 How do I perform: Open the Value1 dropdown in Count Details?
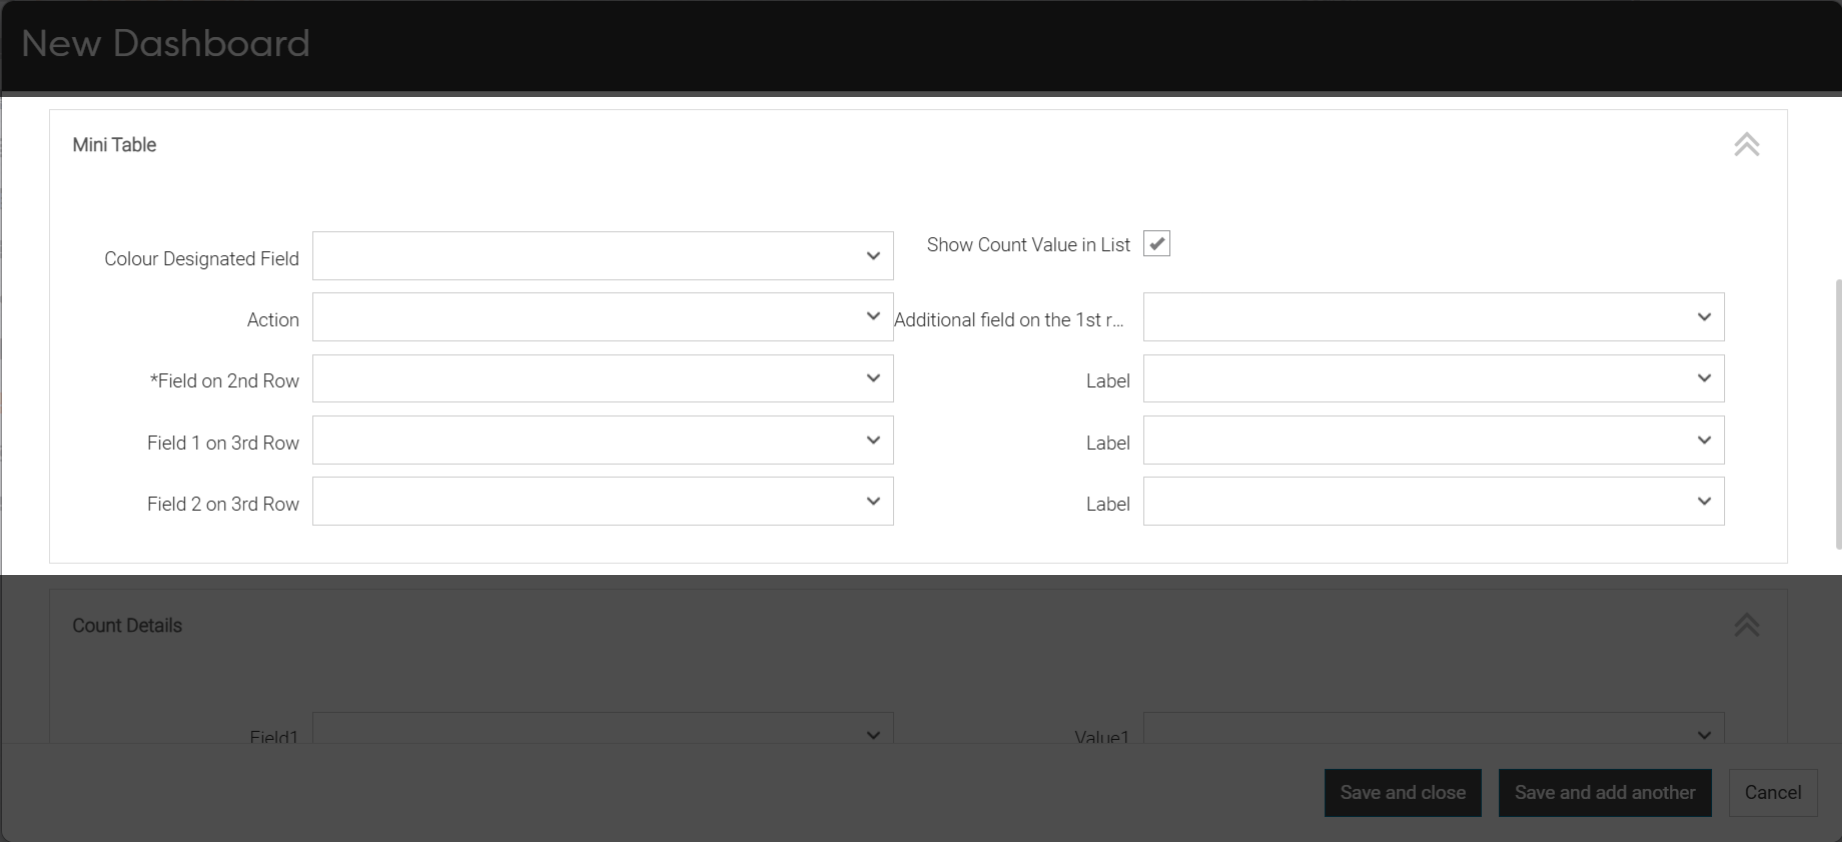[1433, 730]
